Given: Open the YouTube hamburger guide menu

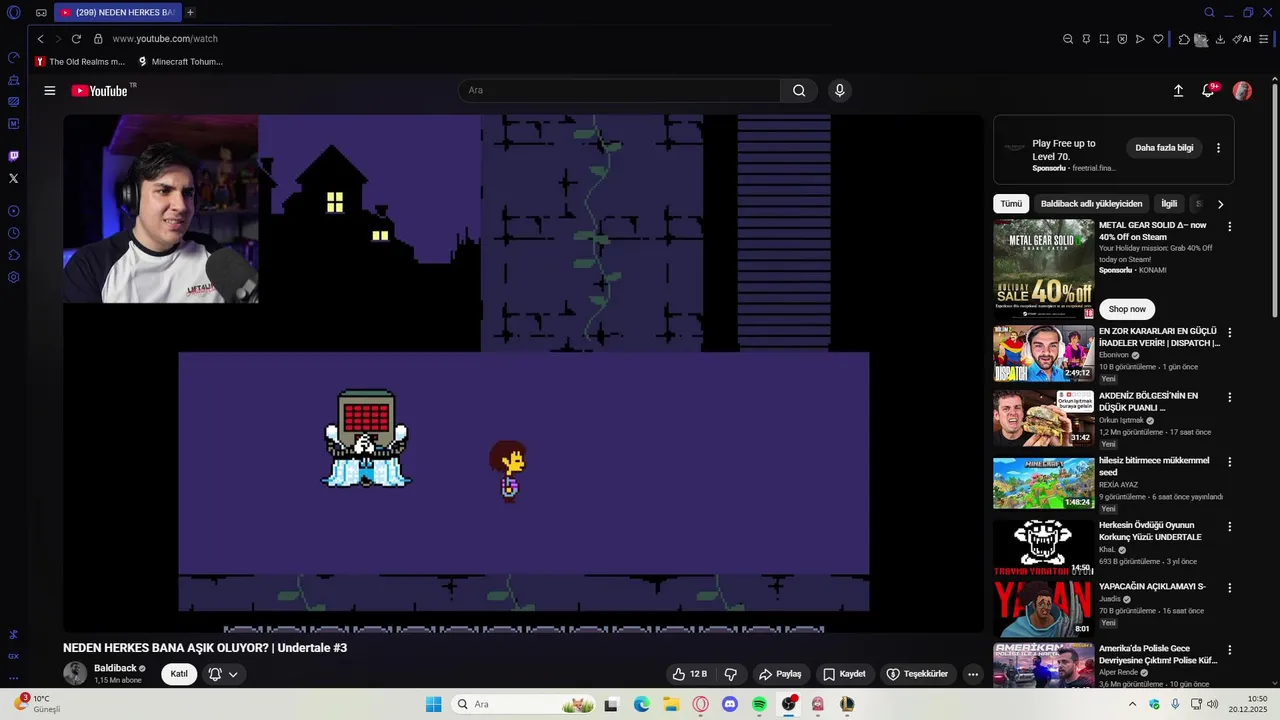Looking at the screenshot, I should click(x=50, y=91).
